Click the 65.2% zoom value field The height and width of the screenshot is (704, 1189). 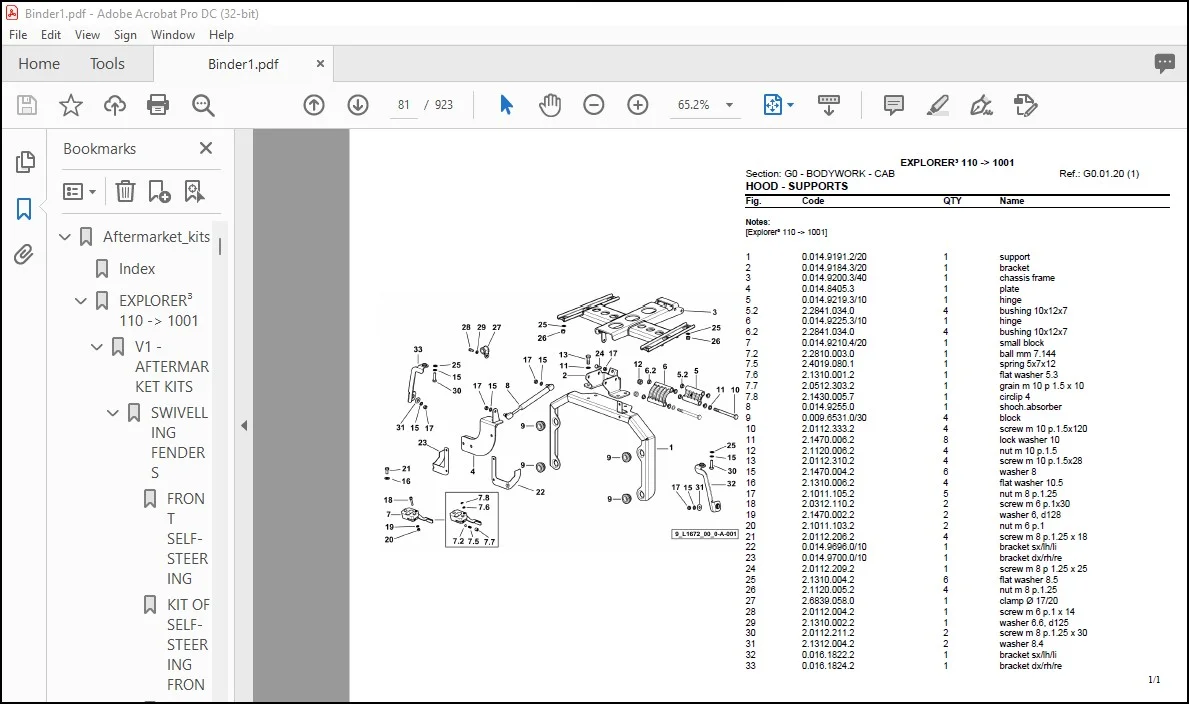(x=693, y=105)
